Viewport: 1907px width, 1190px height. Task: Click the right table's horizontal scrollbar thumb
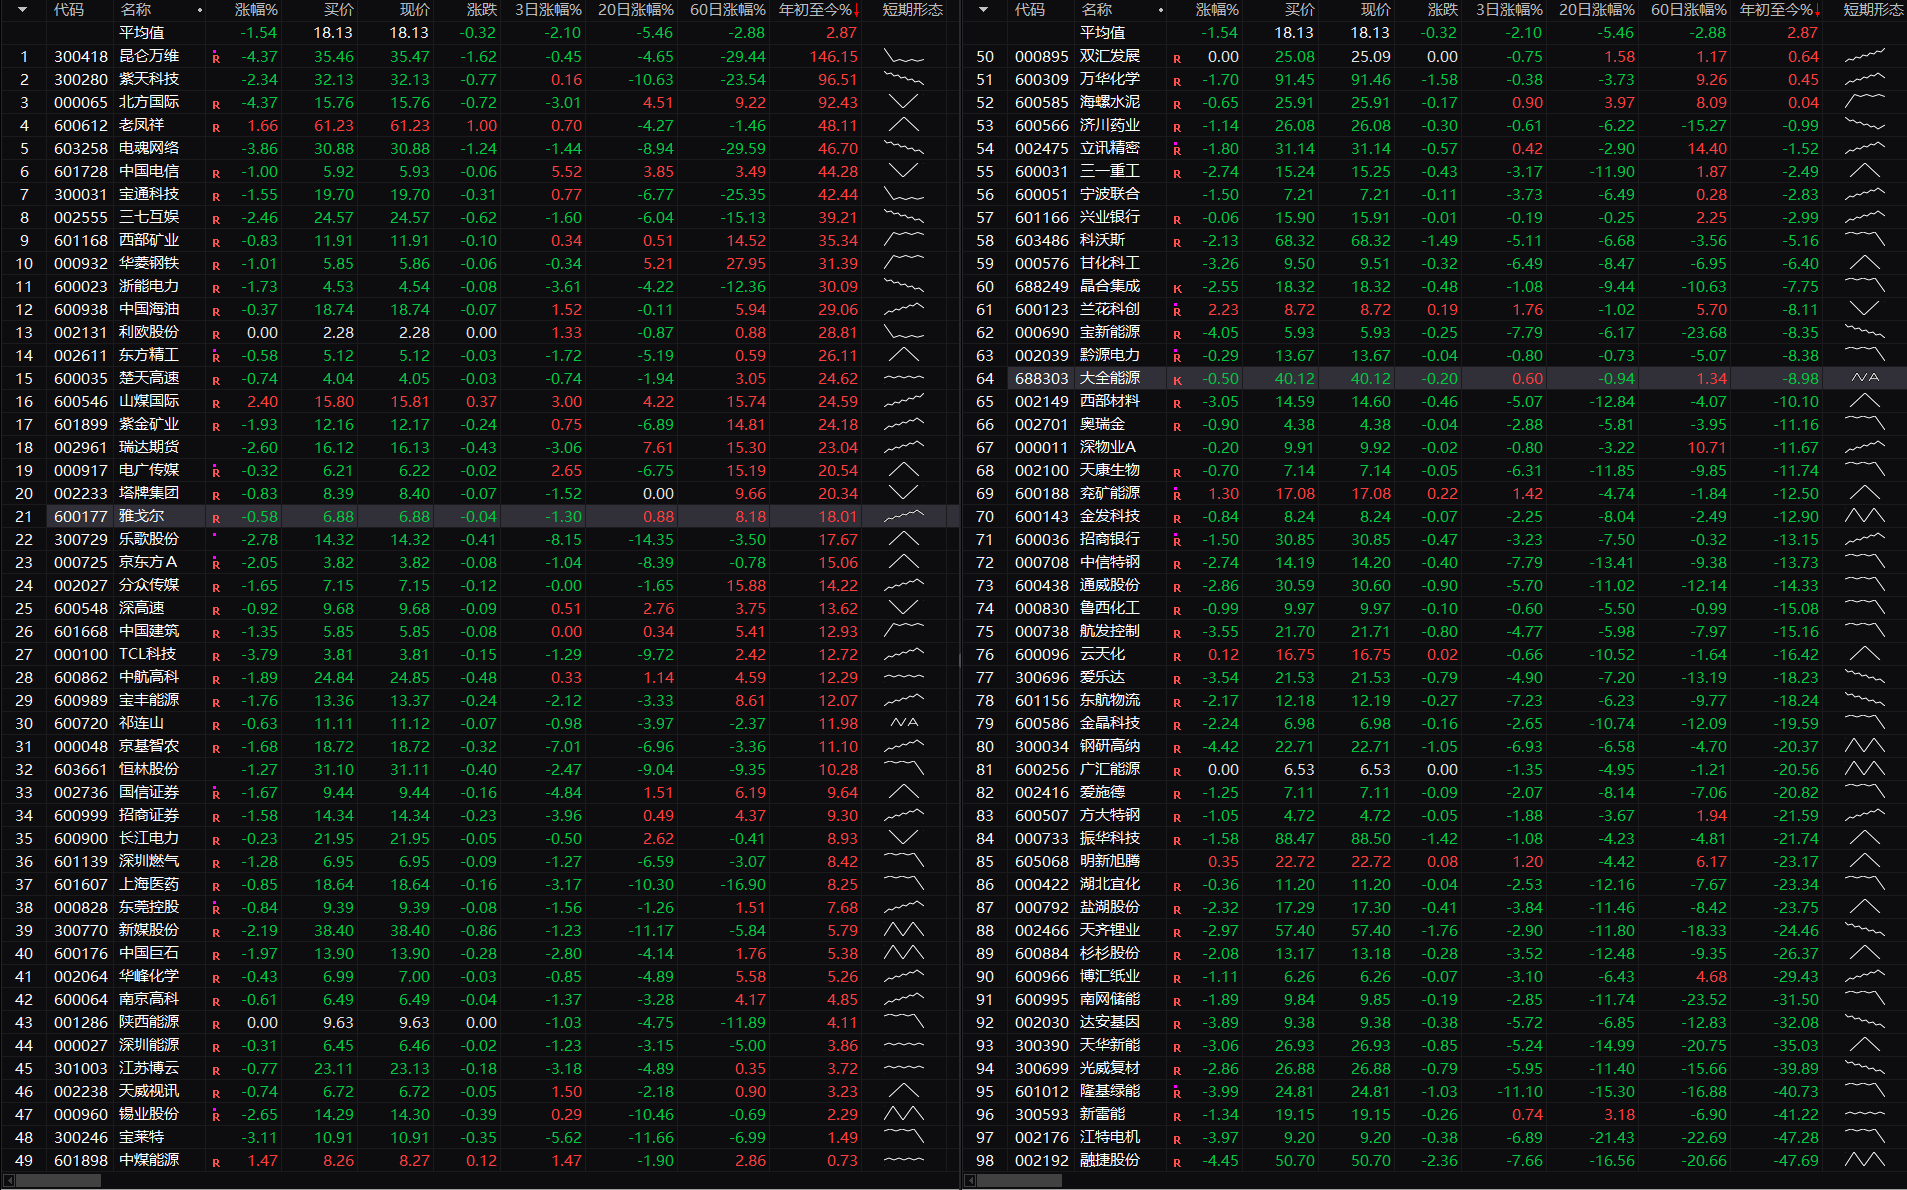click(x=1020, y=1181)
